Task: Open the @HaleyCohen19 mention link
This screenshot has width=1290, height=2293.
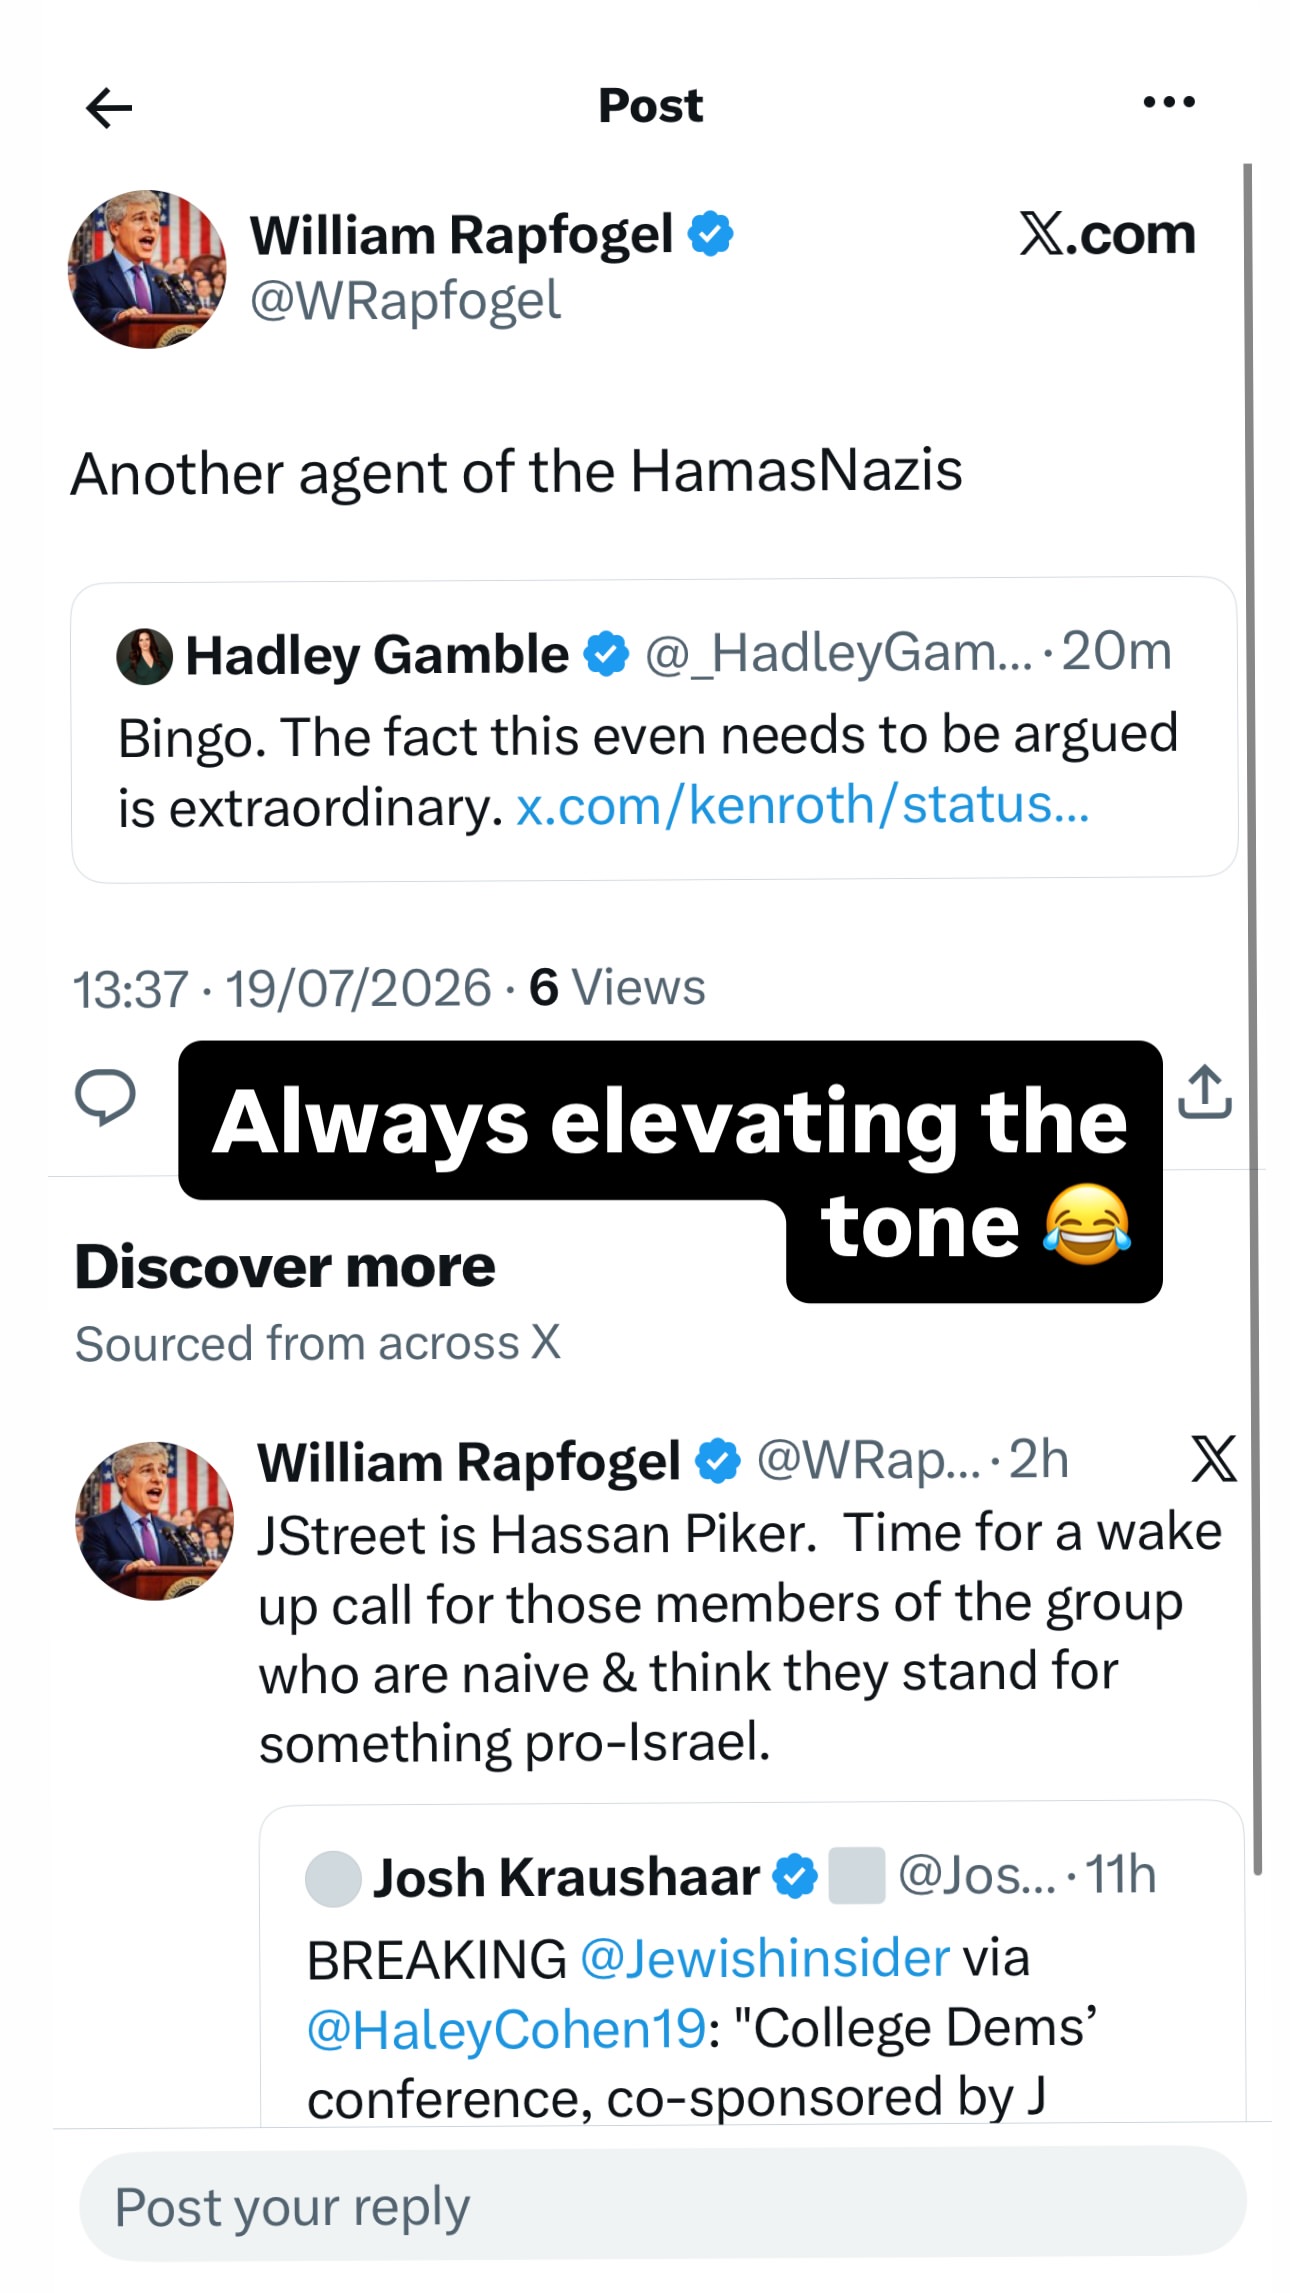Action: (507, 2029)
